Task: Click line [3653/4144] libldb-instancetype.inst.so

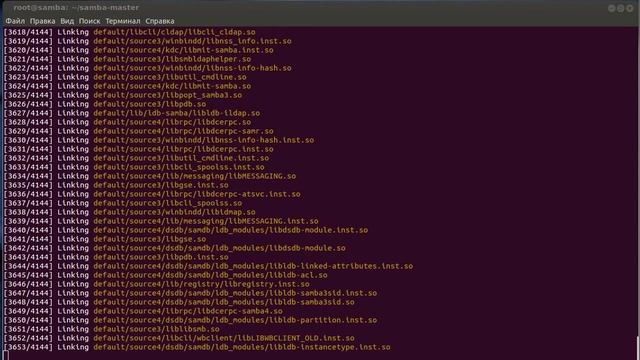Action: click(197, 347)
